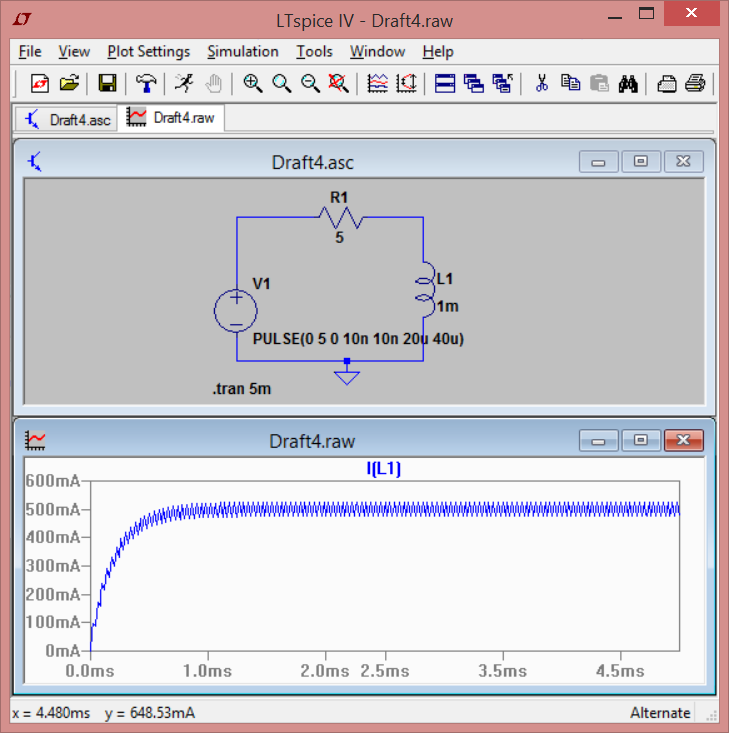Click the .tran 5m directive text
Screen dimensions: 729x733
(x=242, y=388)
